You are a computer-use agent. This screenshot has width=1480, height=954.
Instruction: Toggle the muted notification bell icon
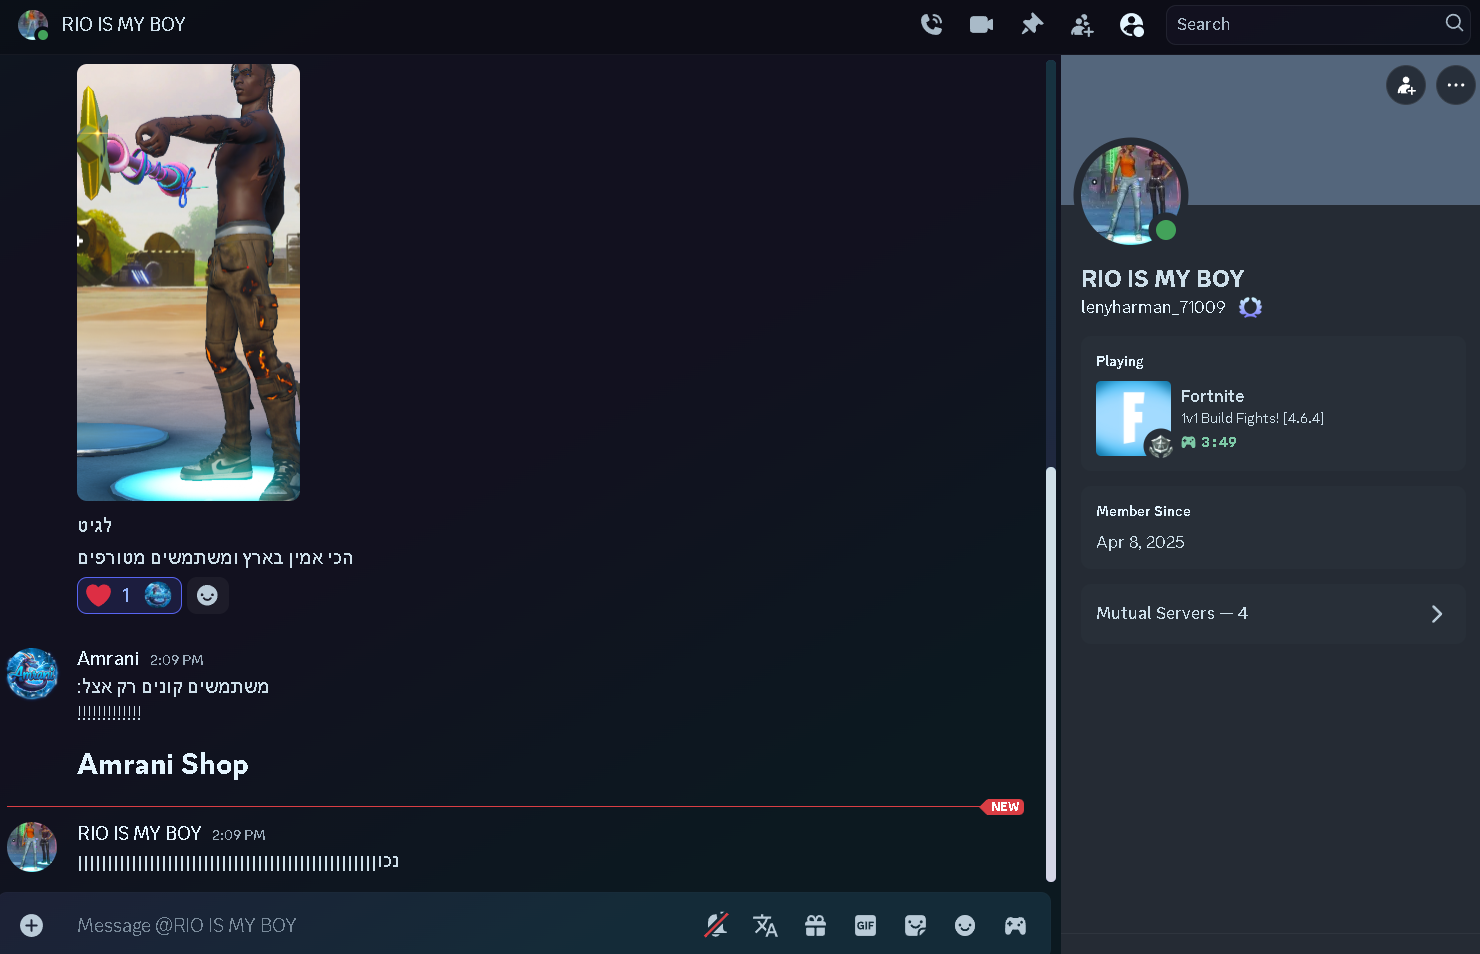(x=716, y=925)
